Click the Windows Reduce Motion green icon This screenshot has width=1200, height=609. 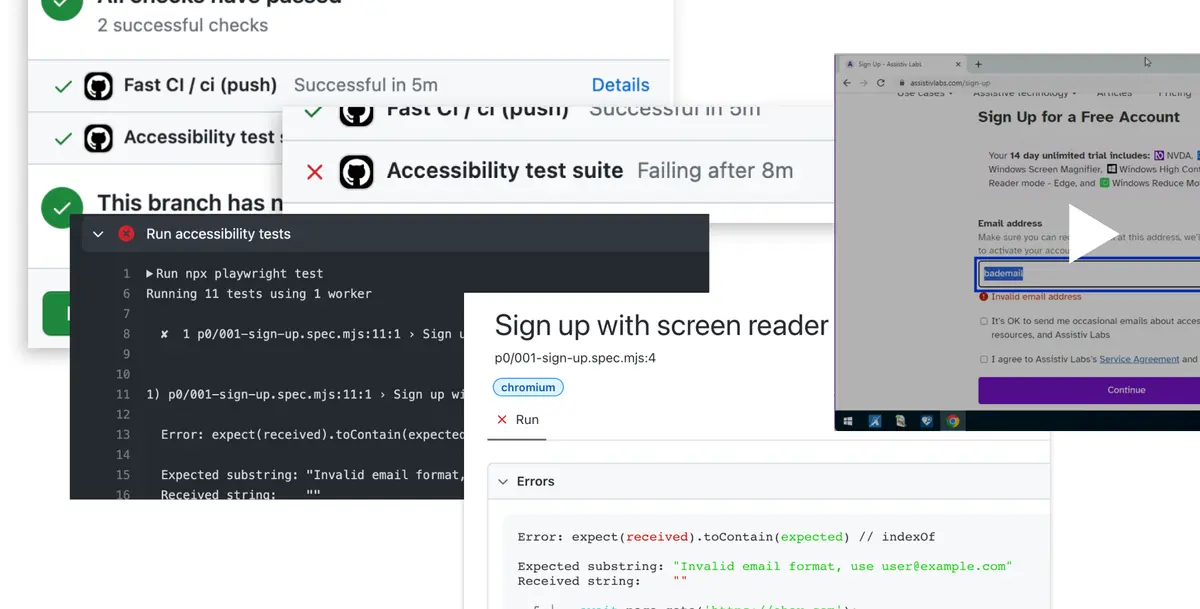[x=1105, y=183]
